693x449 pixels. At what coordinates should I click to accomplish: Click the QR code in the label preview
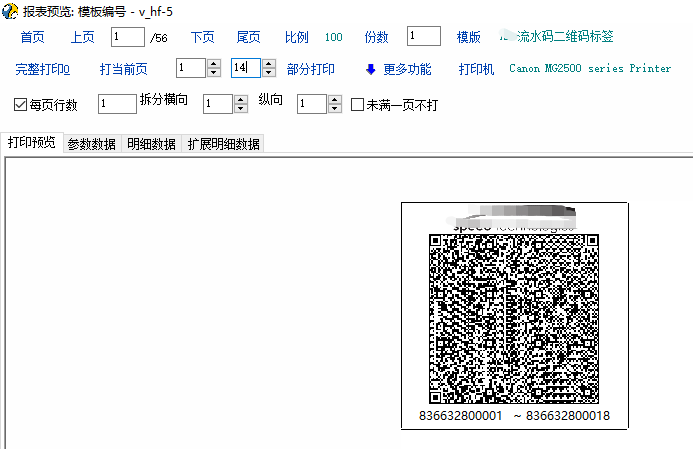click(514, 318)
